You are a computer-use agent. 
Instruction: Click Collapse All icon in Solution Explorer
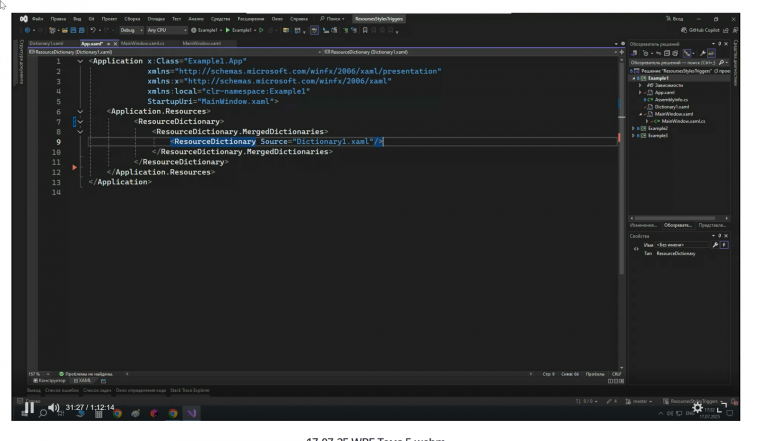tap(667, 53)
